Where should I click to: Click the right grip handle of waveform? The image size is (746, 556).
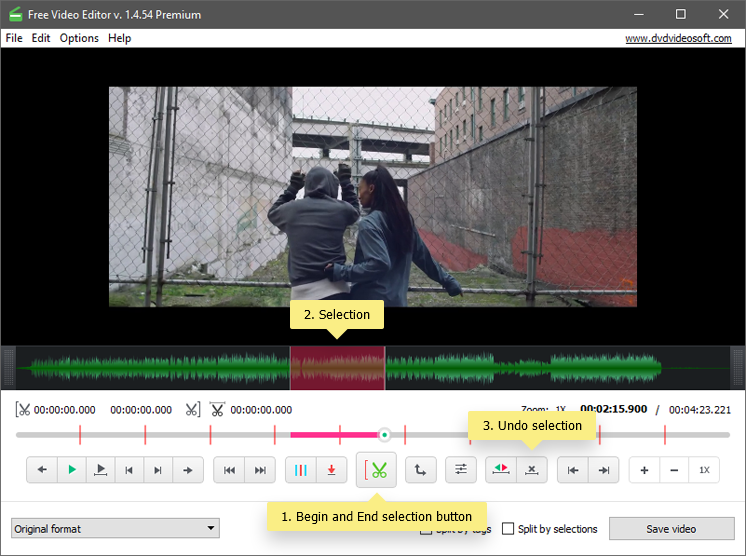pyautogui.click(x=738, y=368)
